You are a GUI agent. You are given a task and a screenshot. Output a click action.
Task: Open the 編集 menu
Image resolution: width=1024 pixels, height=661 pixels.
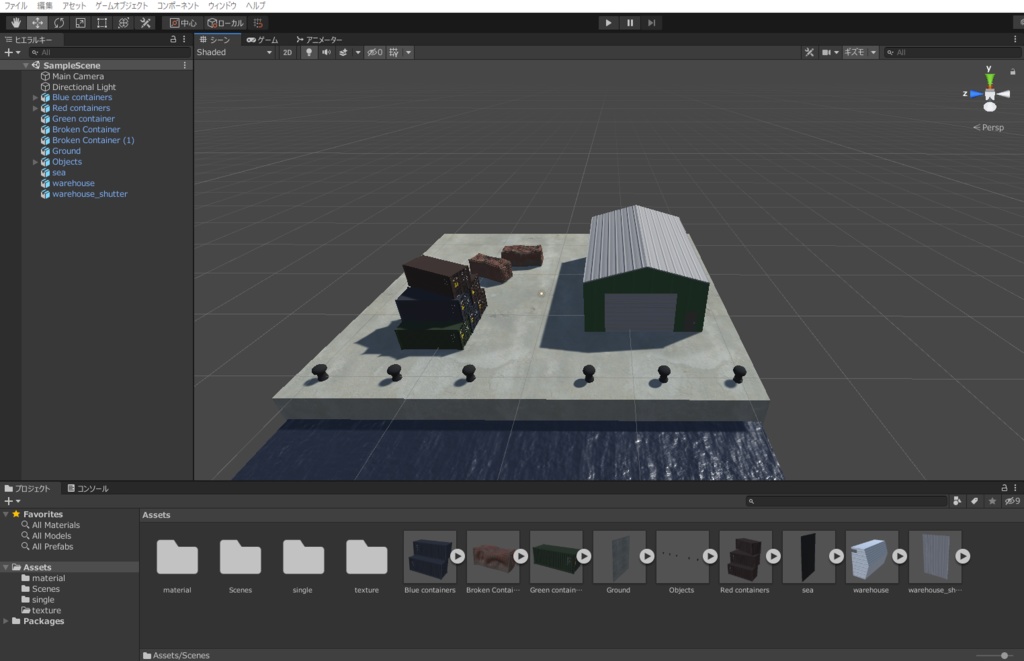(45, 5)
